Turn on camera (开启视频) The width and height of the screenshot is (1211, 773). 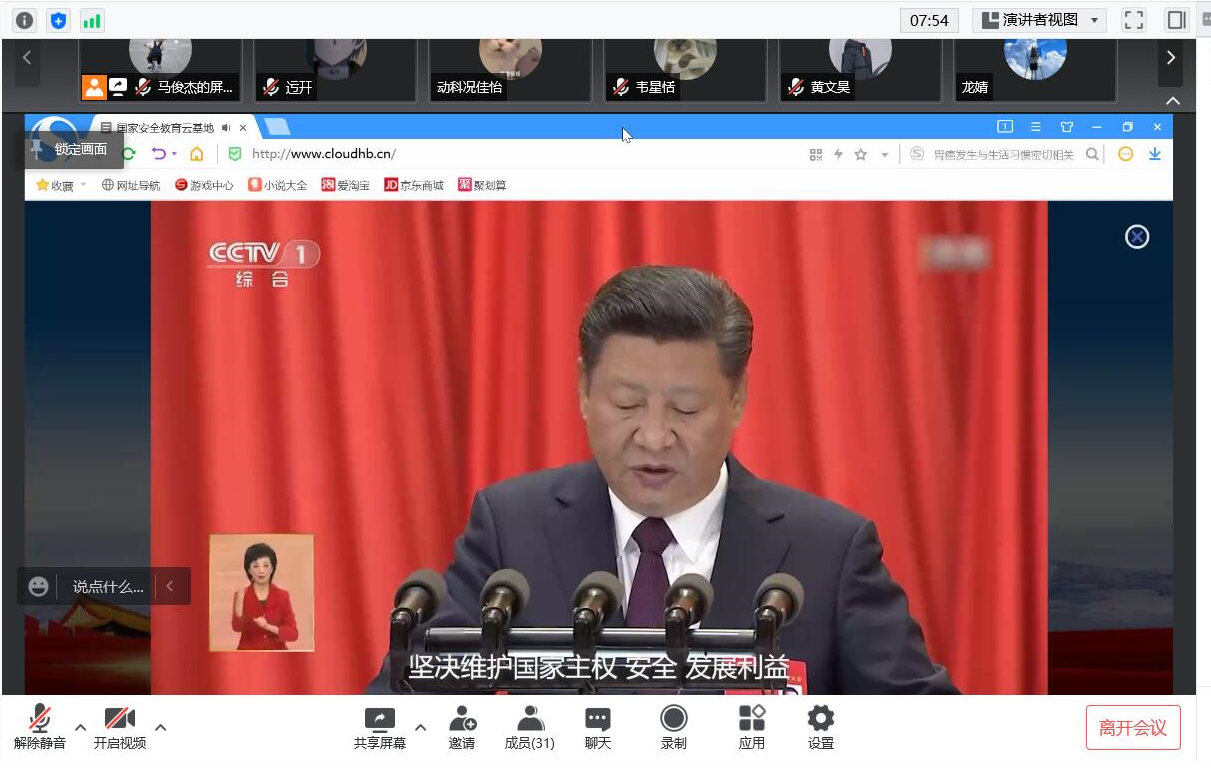coord(120,727)
